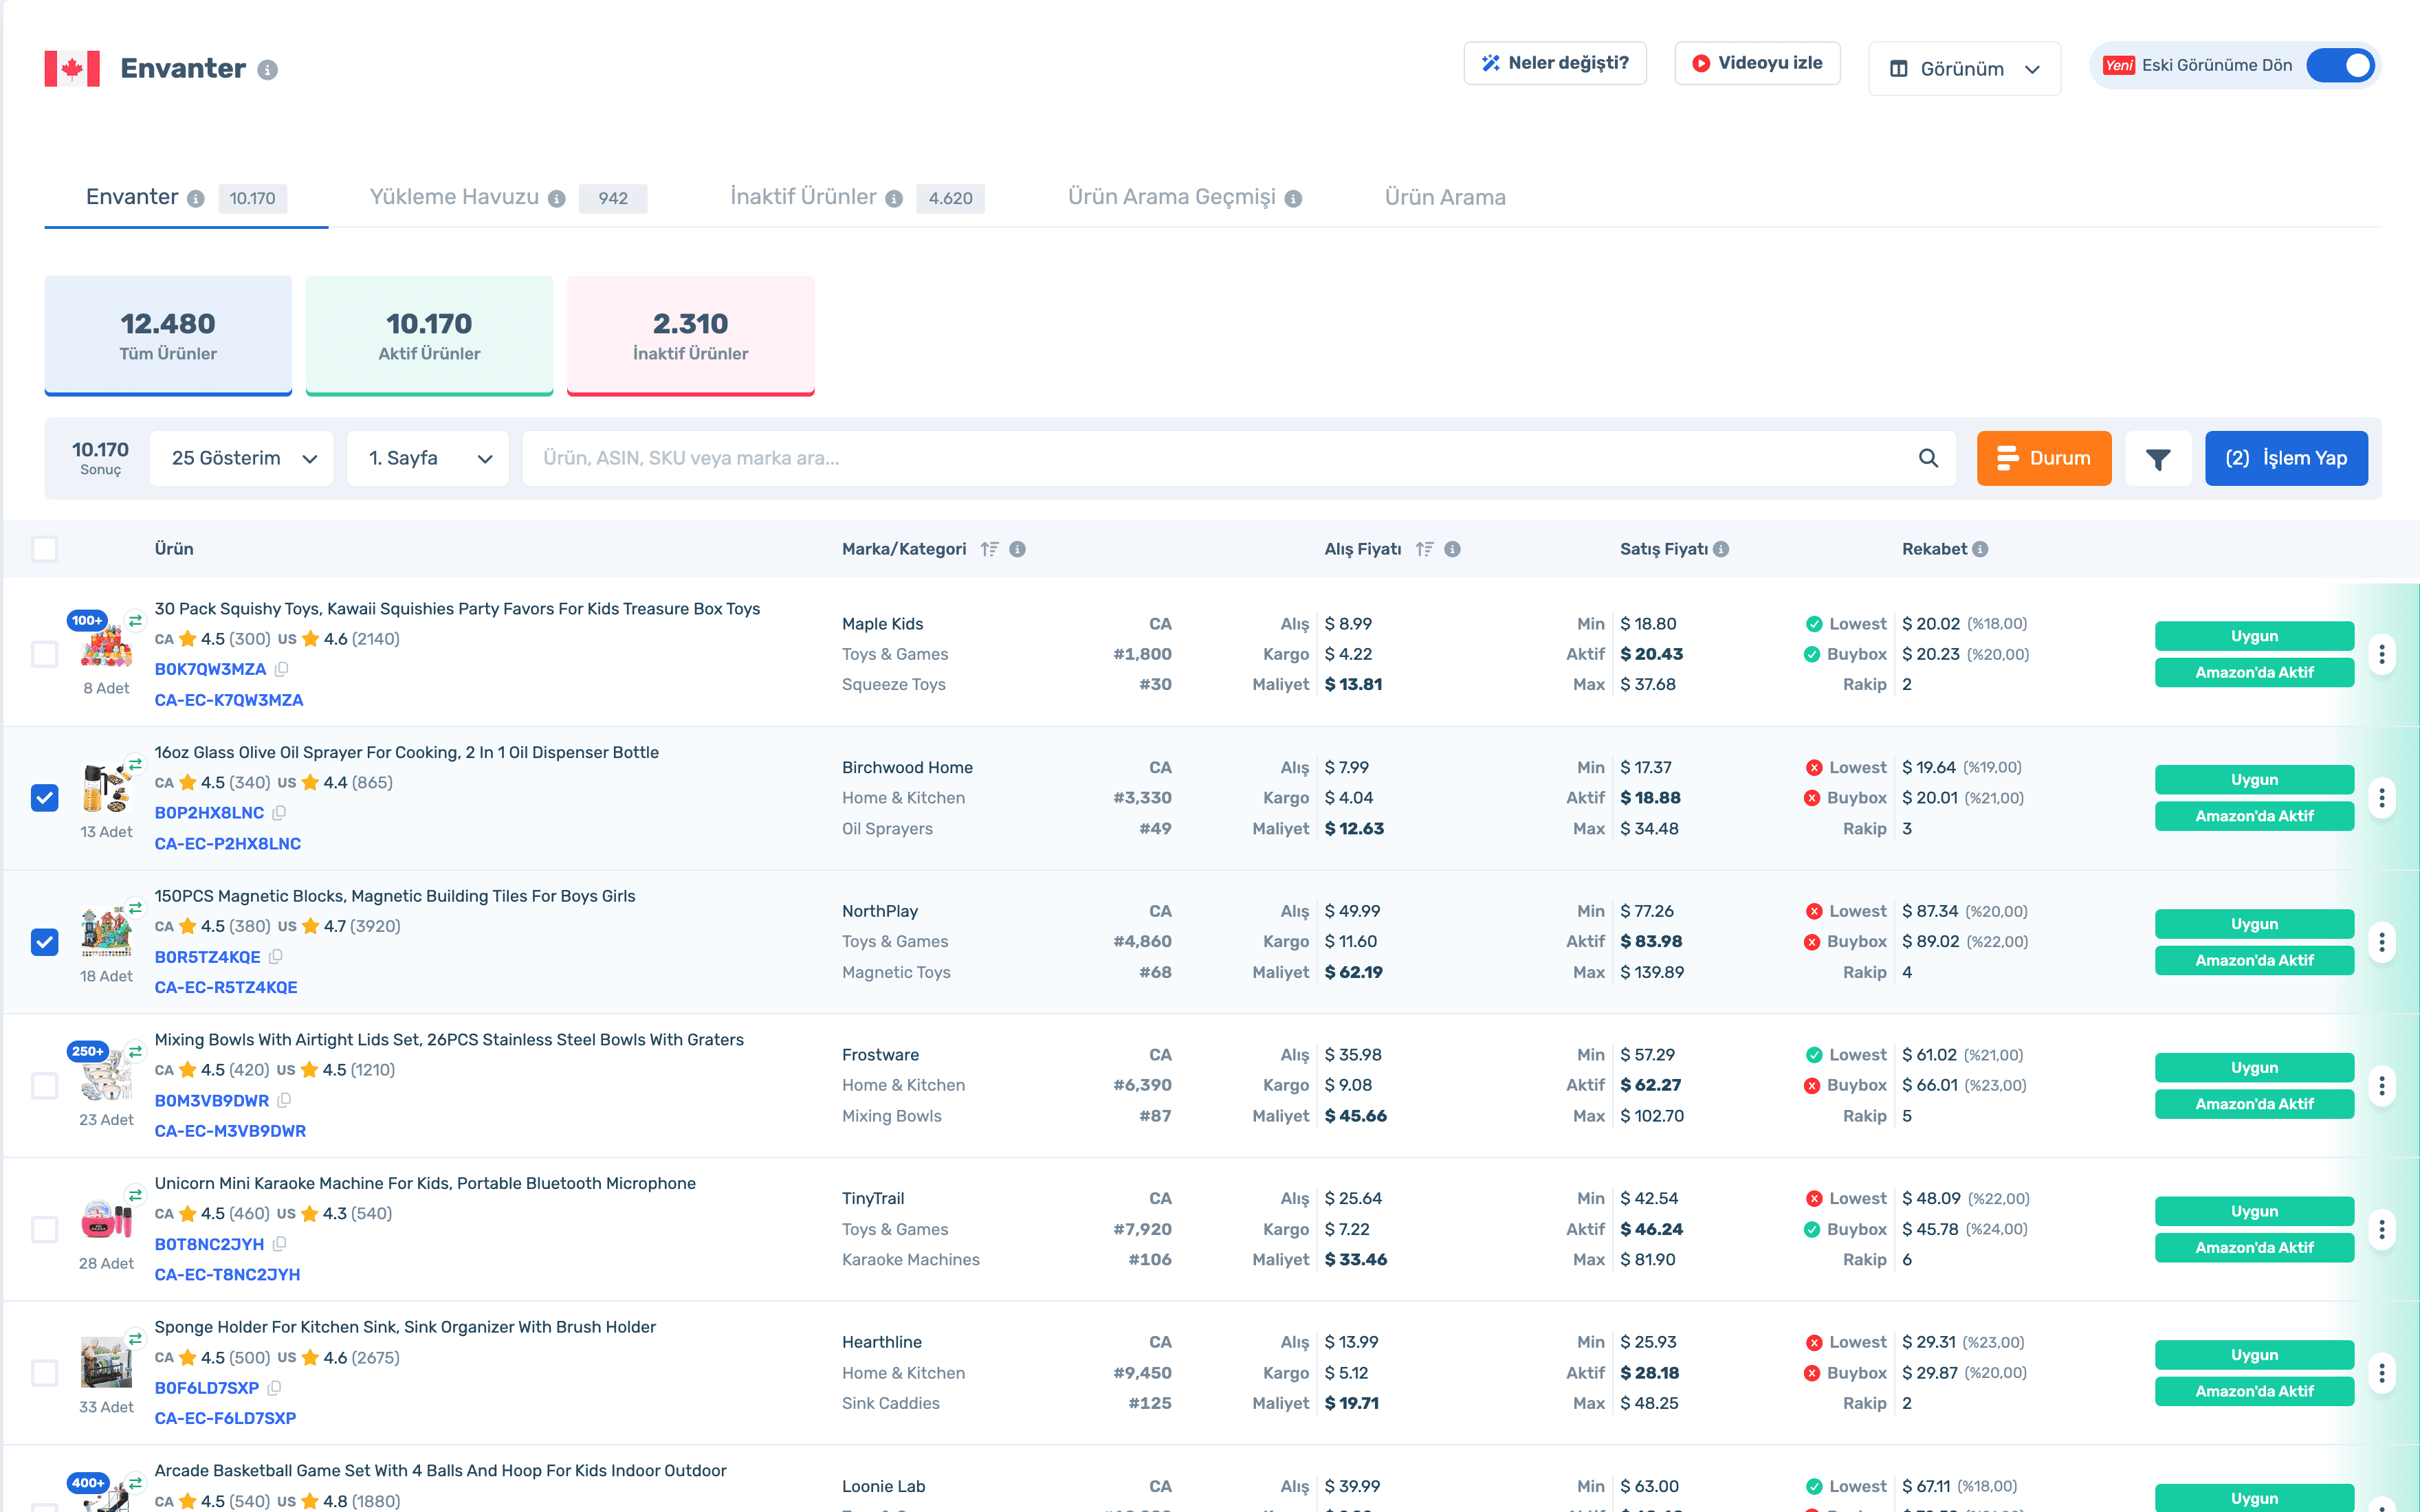Click Maliyet value $ 45.66

click(1355, 1116)
